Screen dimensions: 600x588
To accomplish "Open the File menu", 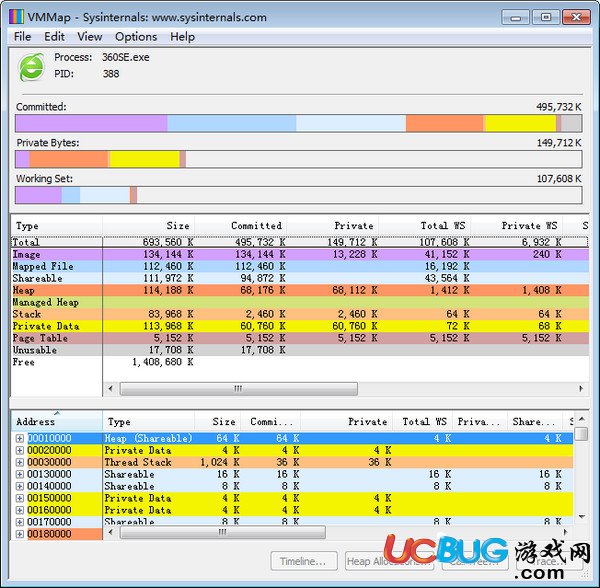I will [22, 37].
